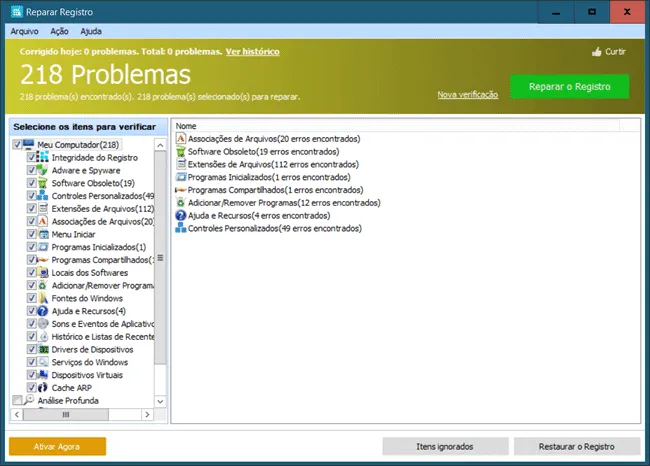Click the green Reparar o Registro button
Screen dimensions: 650x466
(x=570, y=87)
